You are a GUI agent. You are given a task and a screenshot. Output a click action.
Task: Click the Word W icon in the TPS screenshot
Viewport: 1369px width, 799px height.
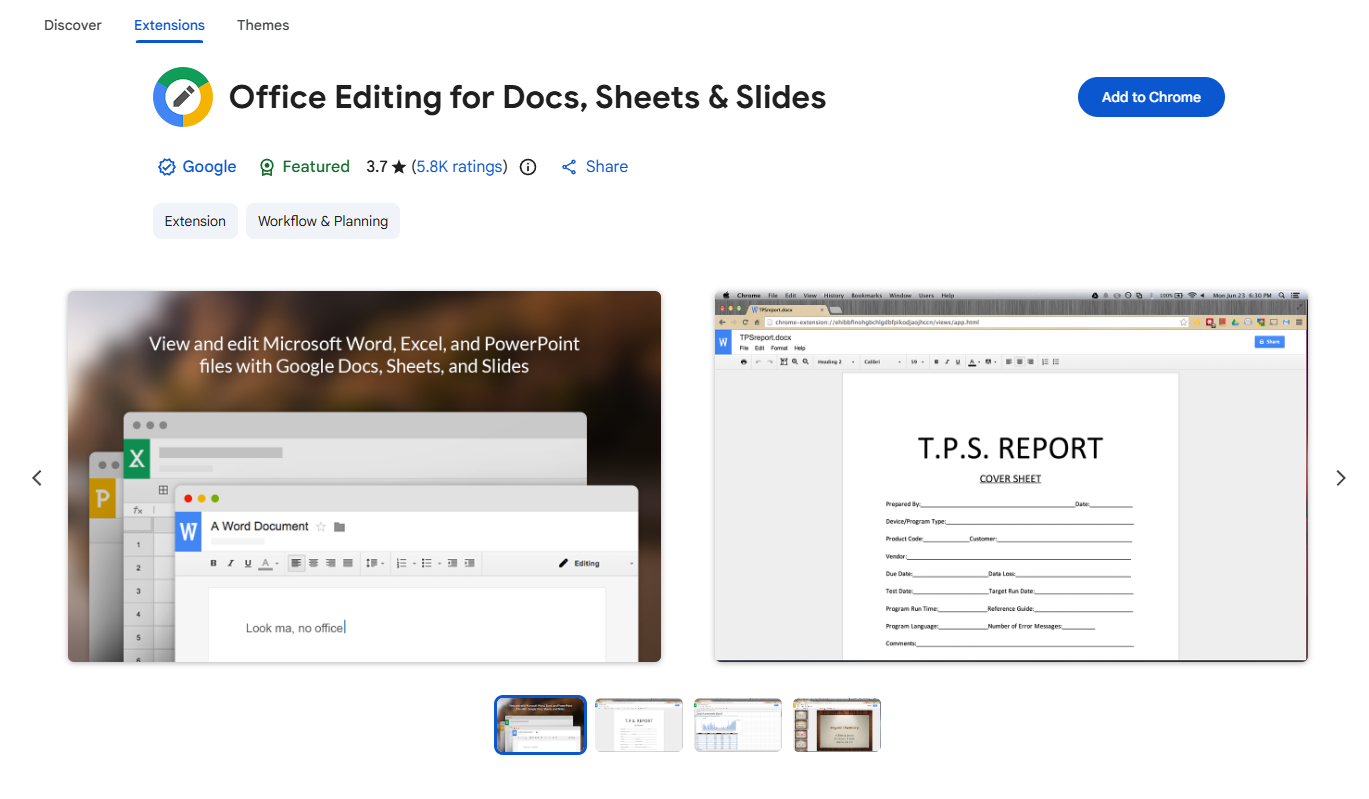point(723,342)
